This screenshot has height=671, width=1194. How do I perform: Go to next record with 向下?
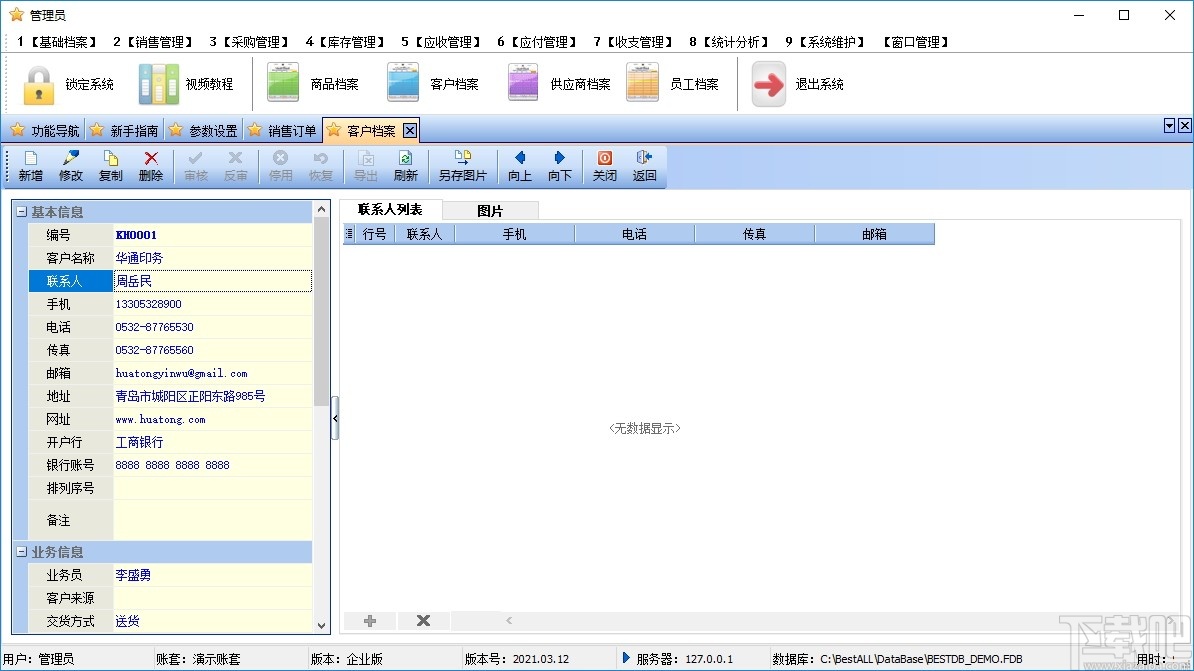[x=560, y=166]
